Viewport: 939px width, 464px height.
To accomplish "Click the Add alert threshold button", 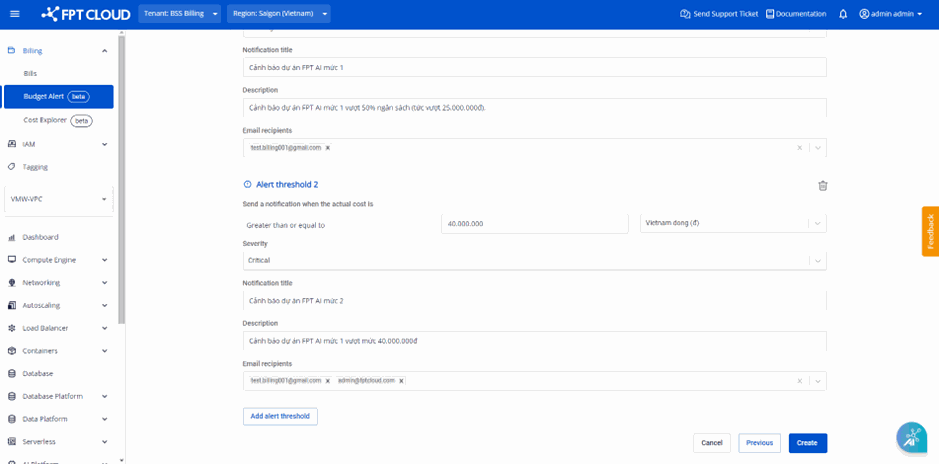I will tap(280, 416).
